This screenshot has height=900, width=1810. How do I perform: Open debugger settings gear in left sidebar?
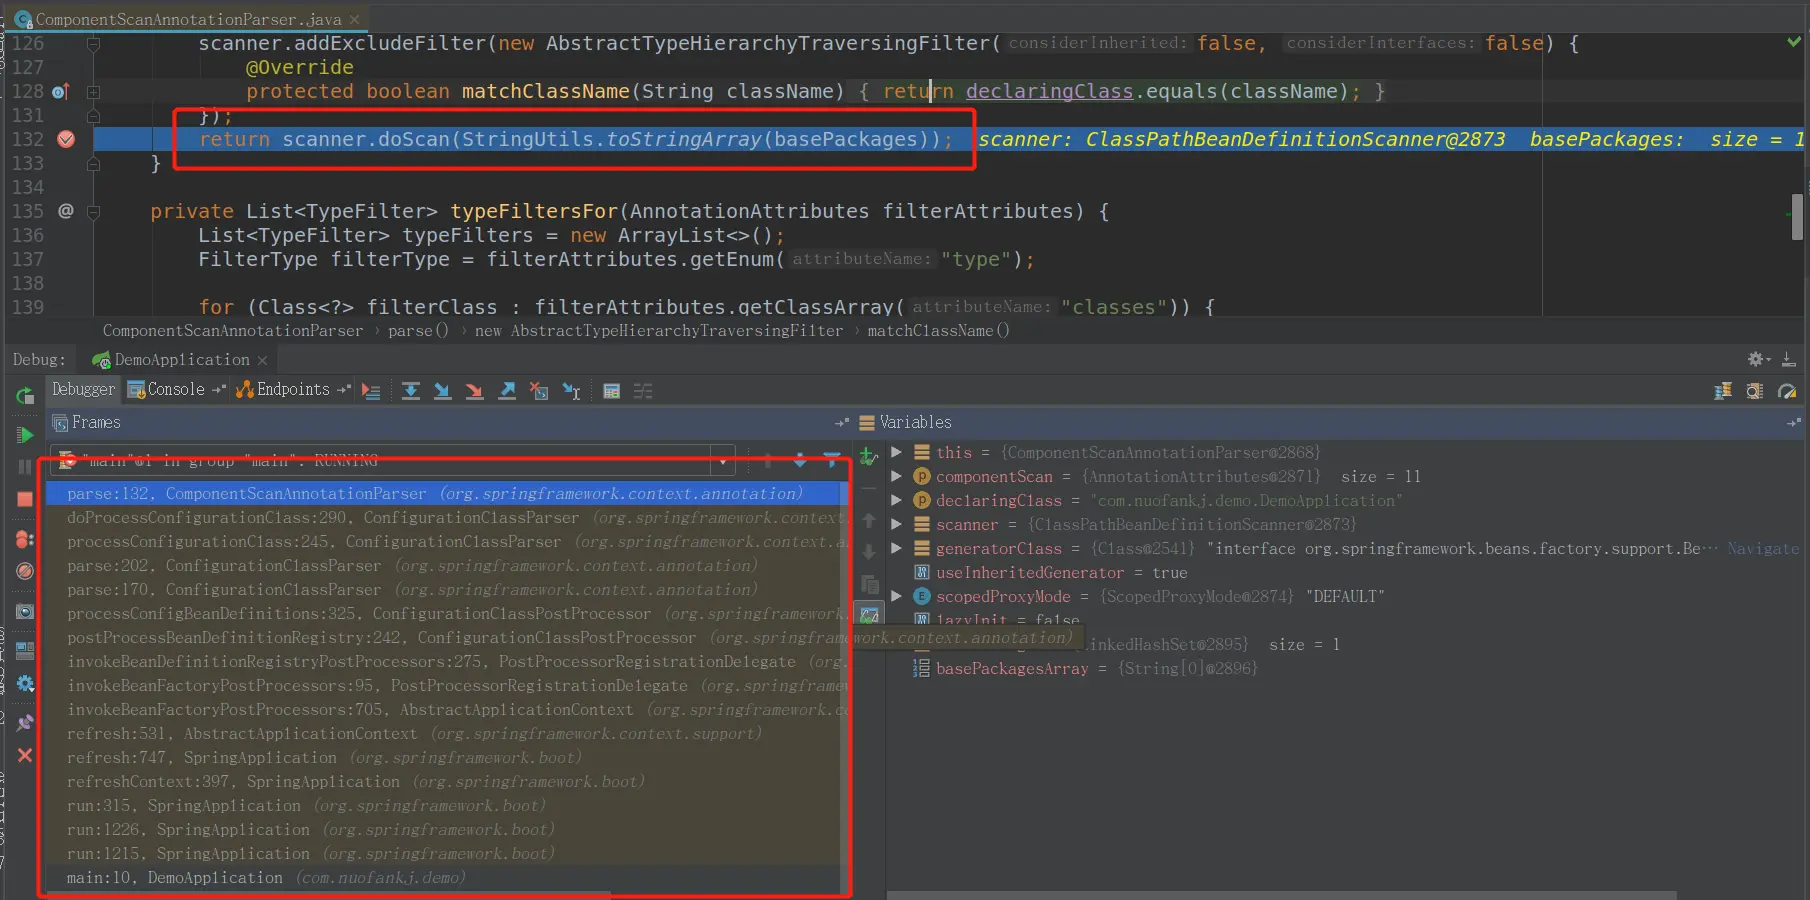(x=25, y=684)
